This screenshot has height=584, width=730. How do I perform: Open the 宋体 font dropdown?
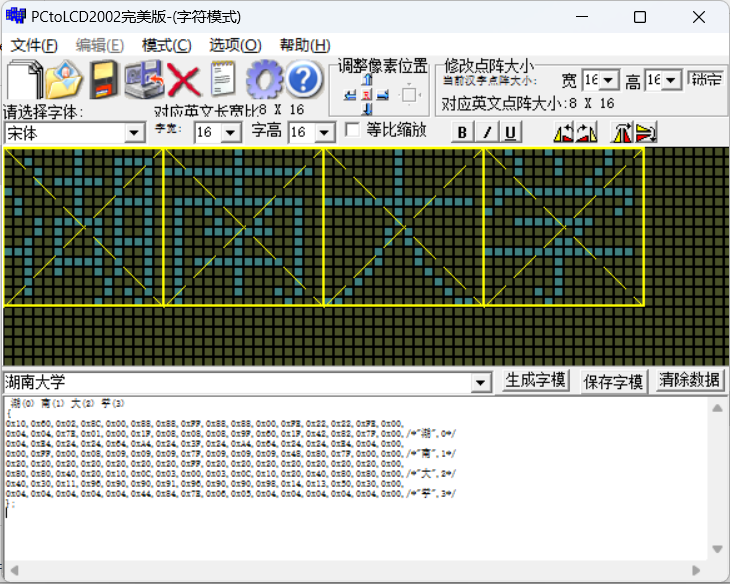134,133
